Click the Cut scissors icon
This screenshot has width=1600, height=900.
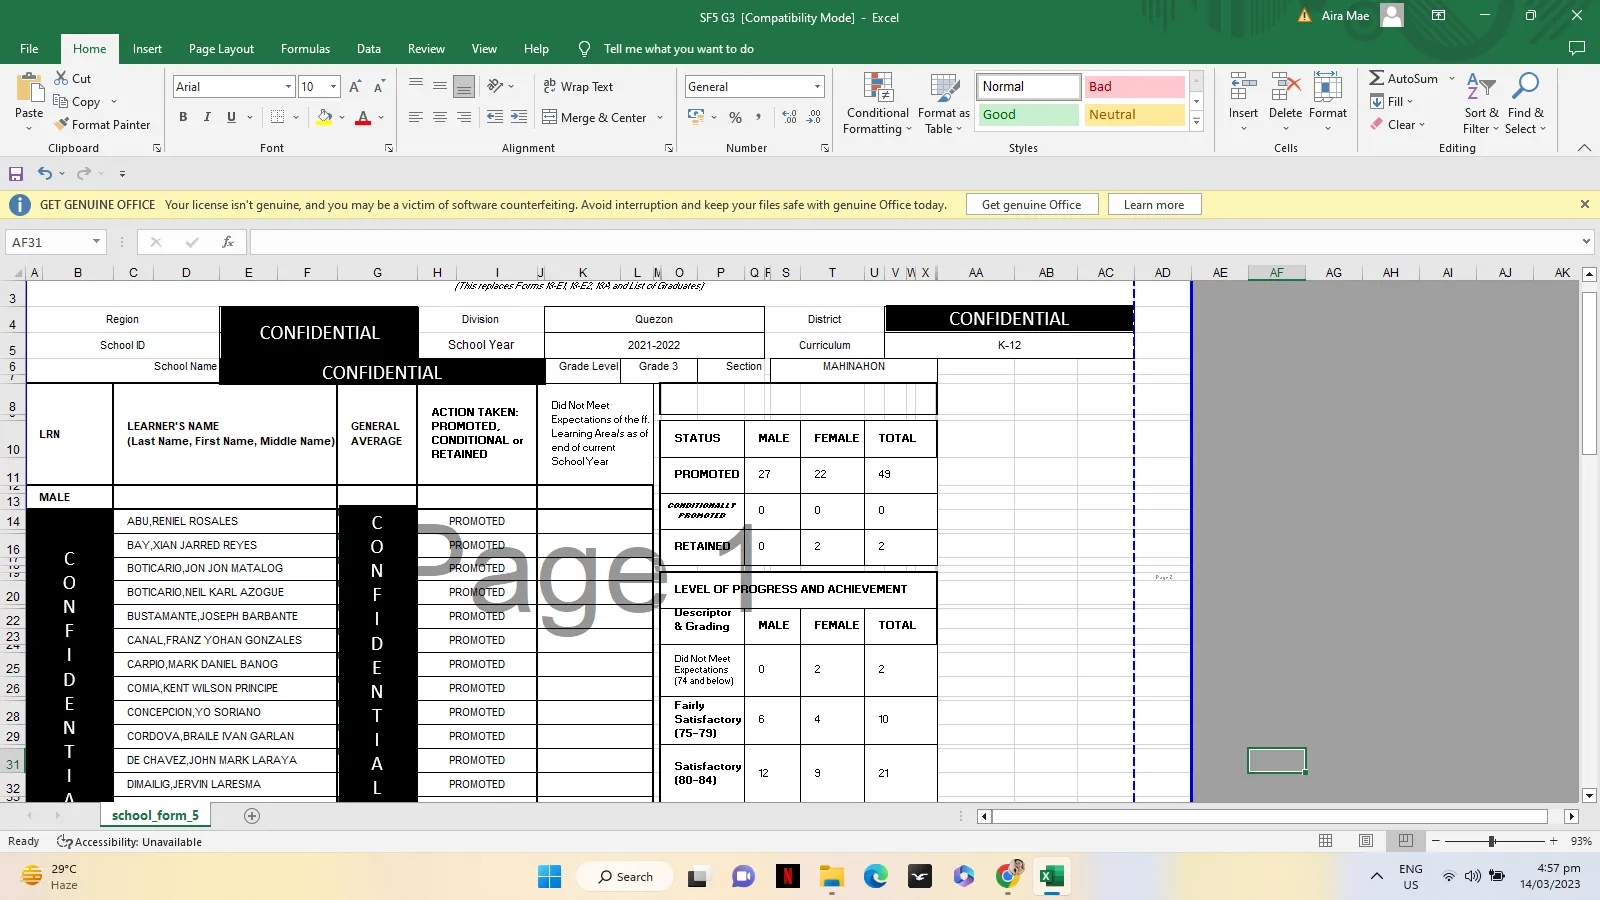(x=62, y=78)
